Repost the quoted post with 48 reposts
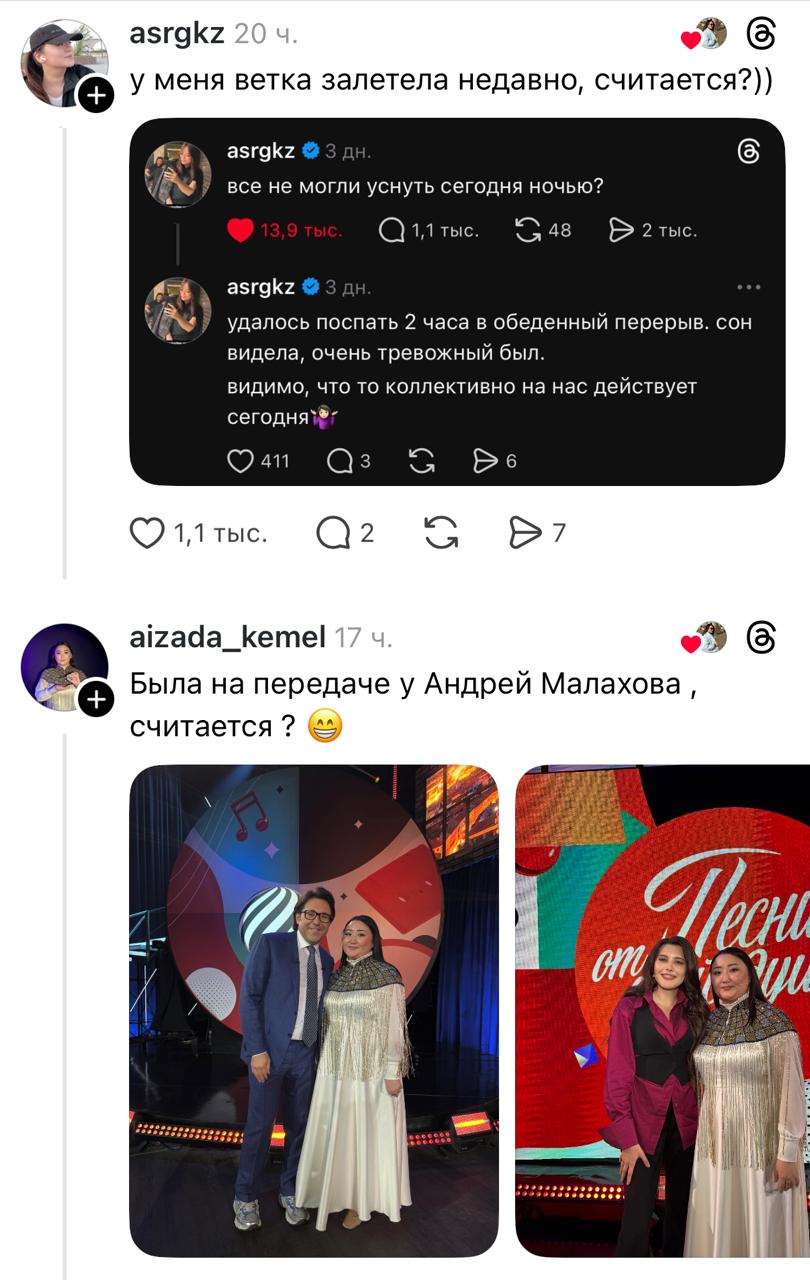The width and height of the screenshot is (810, 1280). coord(527,231)
